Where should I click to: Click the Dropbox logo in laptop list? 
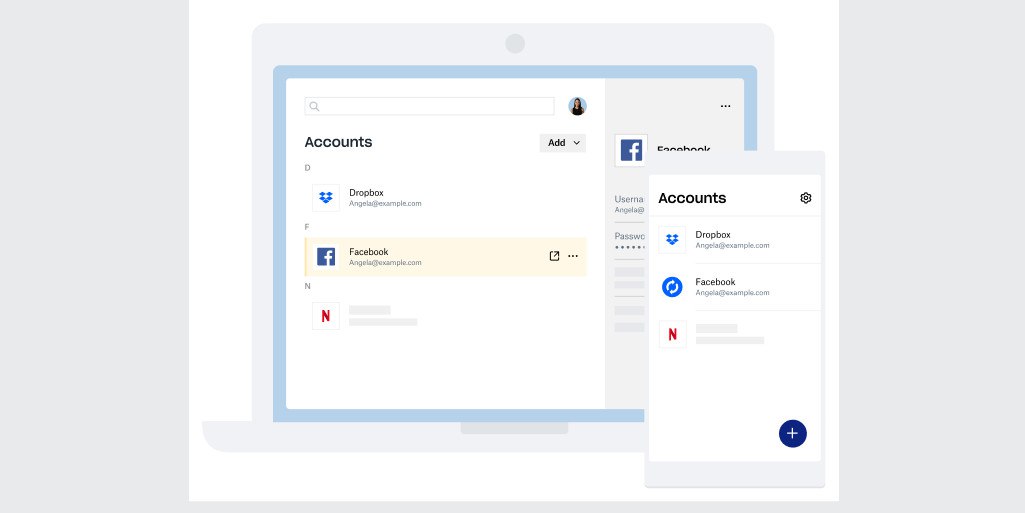point(326,198)
